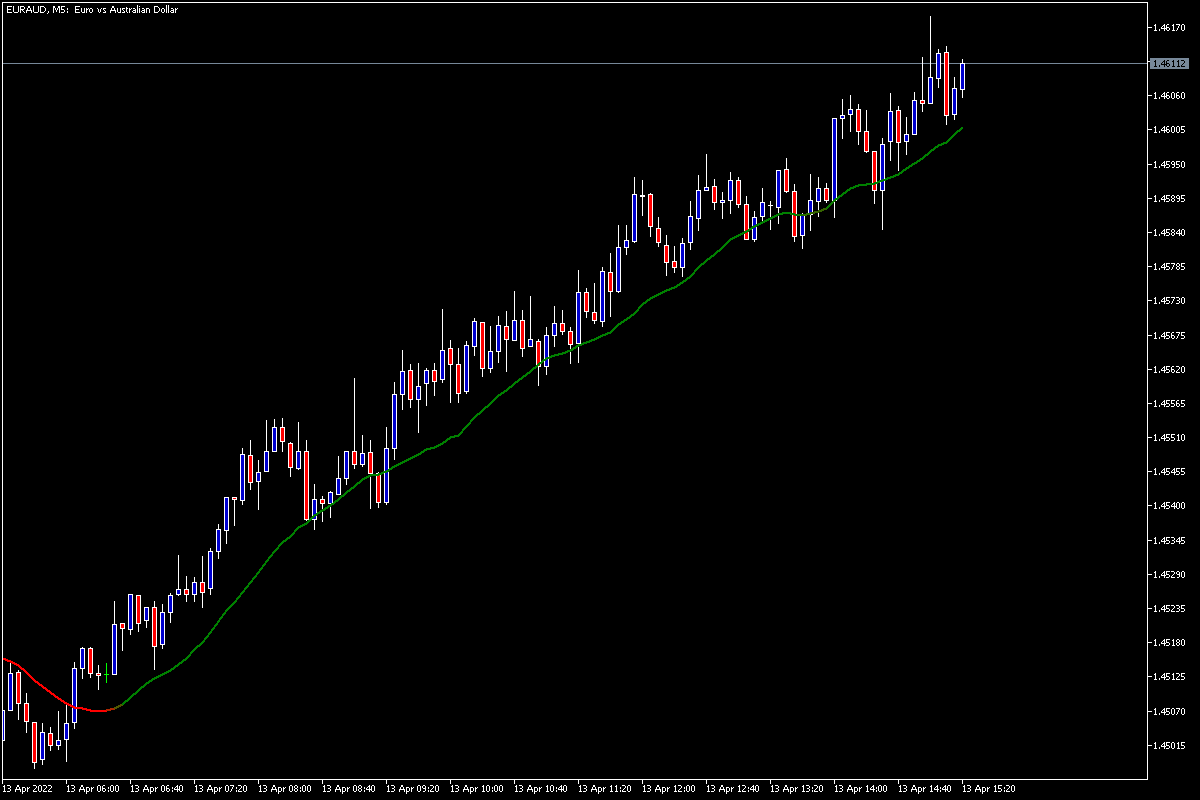
Task: Click time axis label 13 Apr 12:00
Action: [669, 789]
